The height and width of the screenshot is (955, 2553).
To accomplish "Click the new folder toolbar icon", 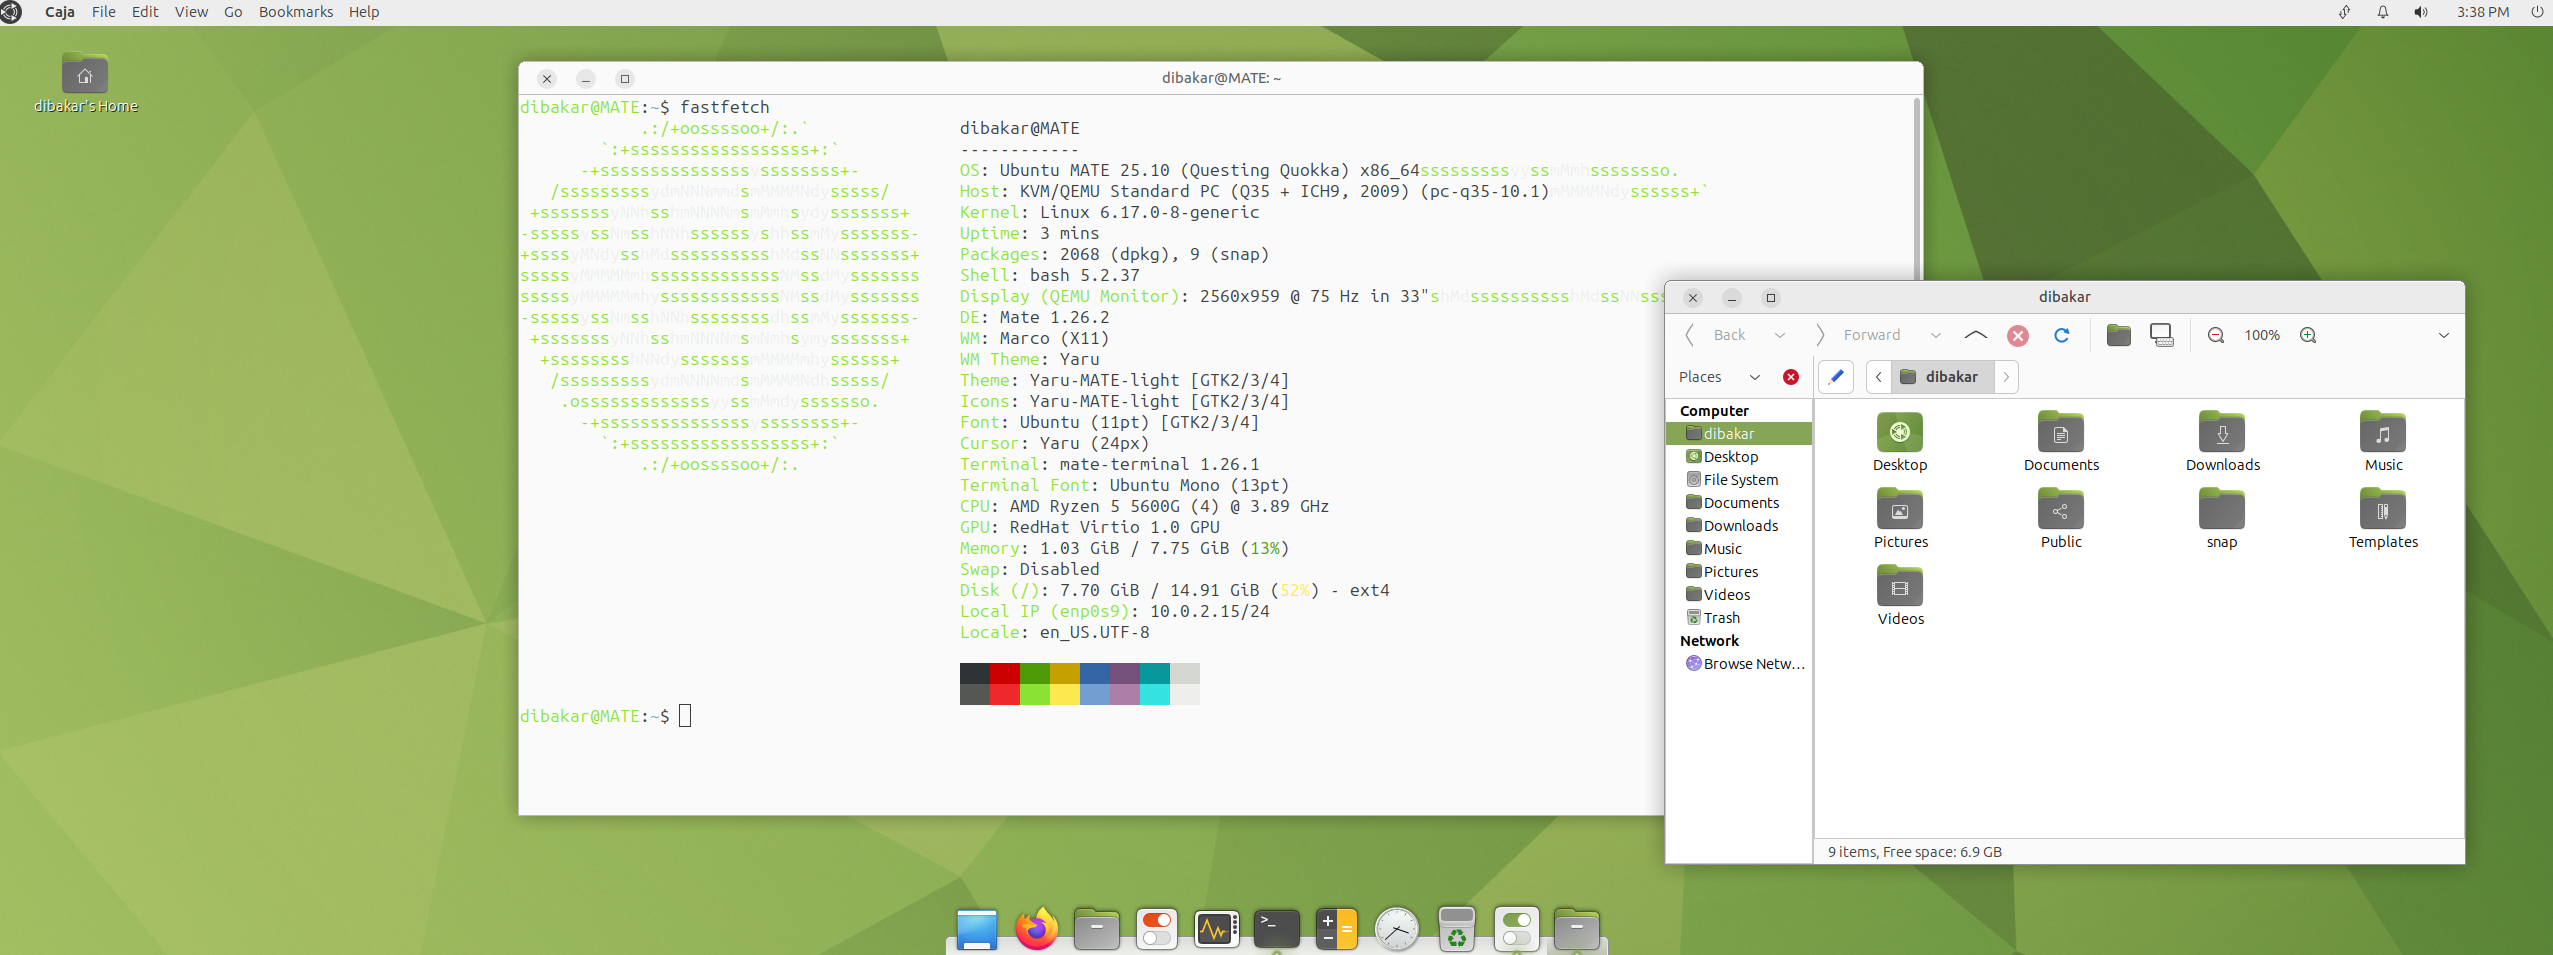I will [2118, 335].
